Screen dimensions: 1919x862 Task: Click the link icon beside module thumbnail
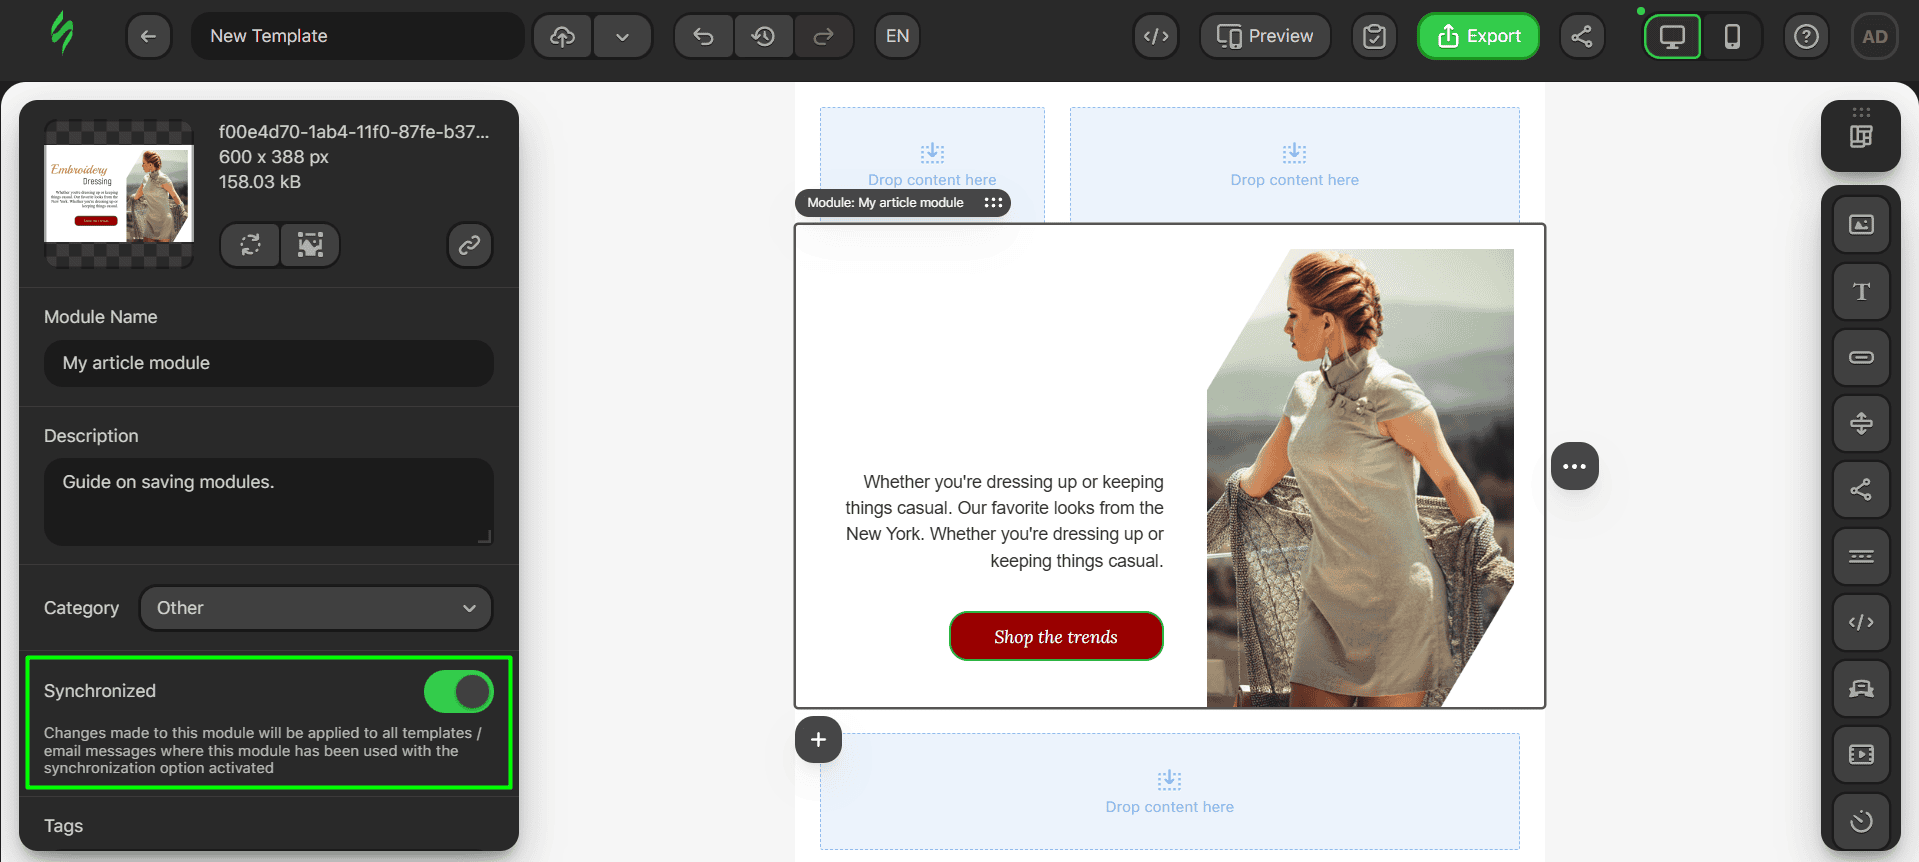(469, 245)
